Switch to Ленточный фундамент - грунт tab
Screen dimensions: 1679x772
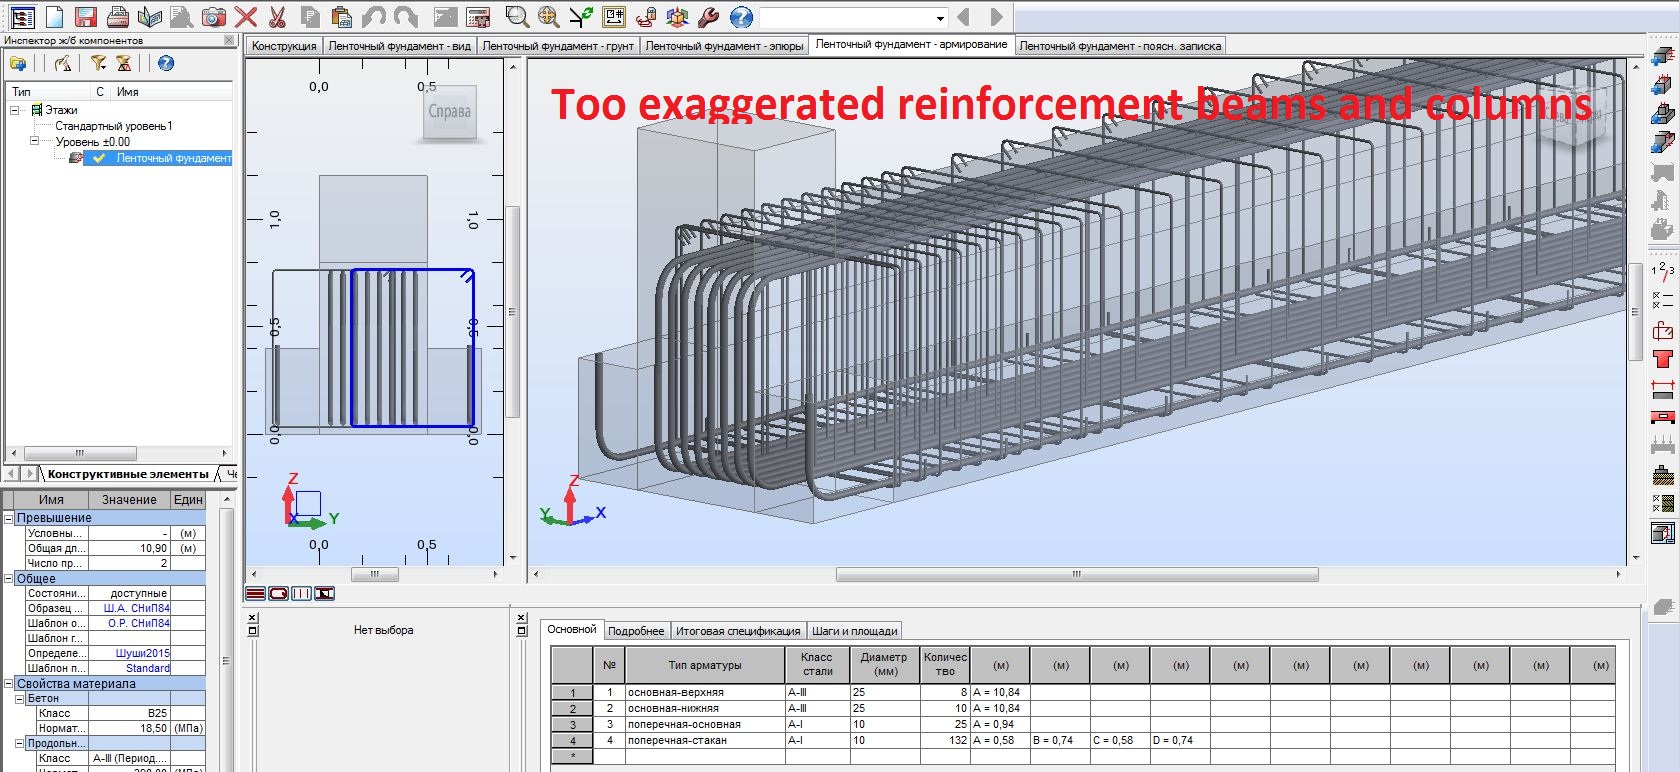tap(558, 46)
